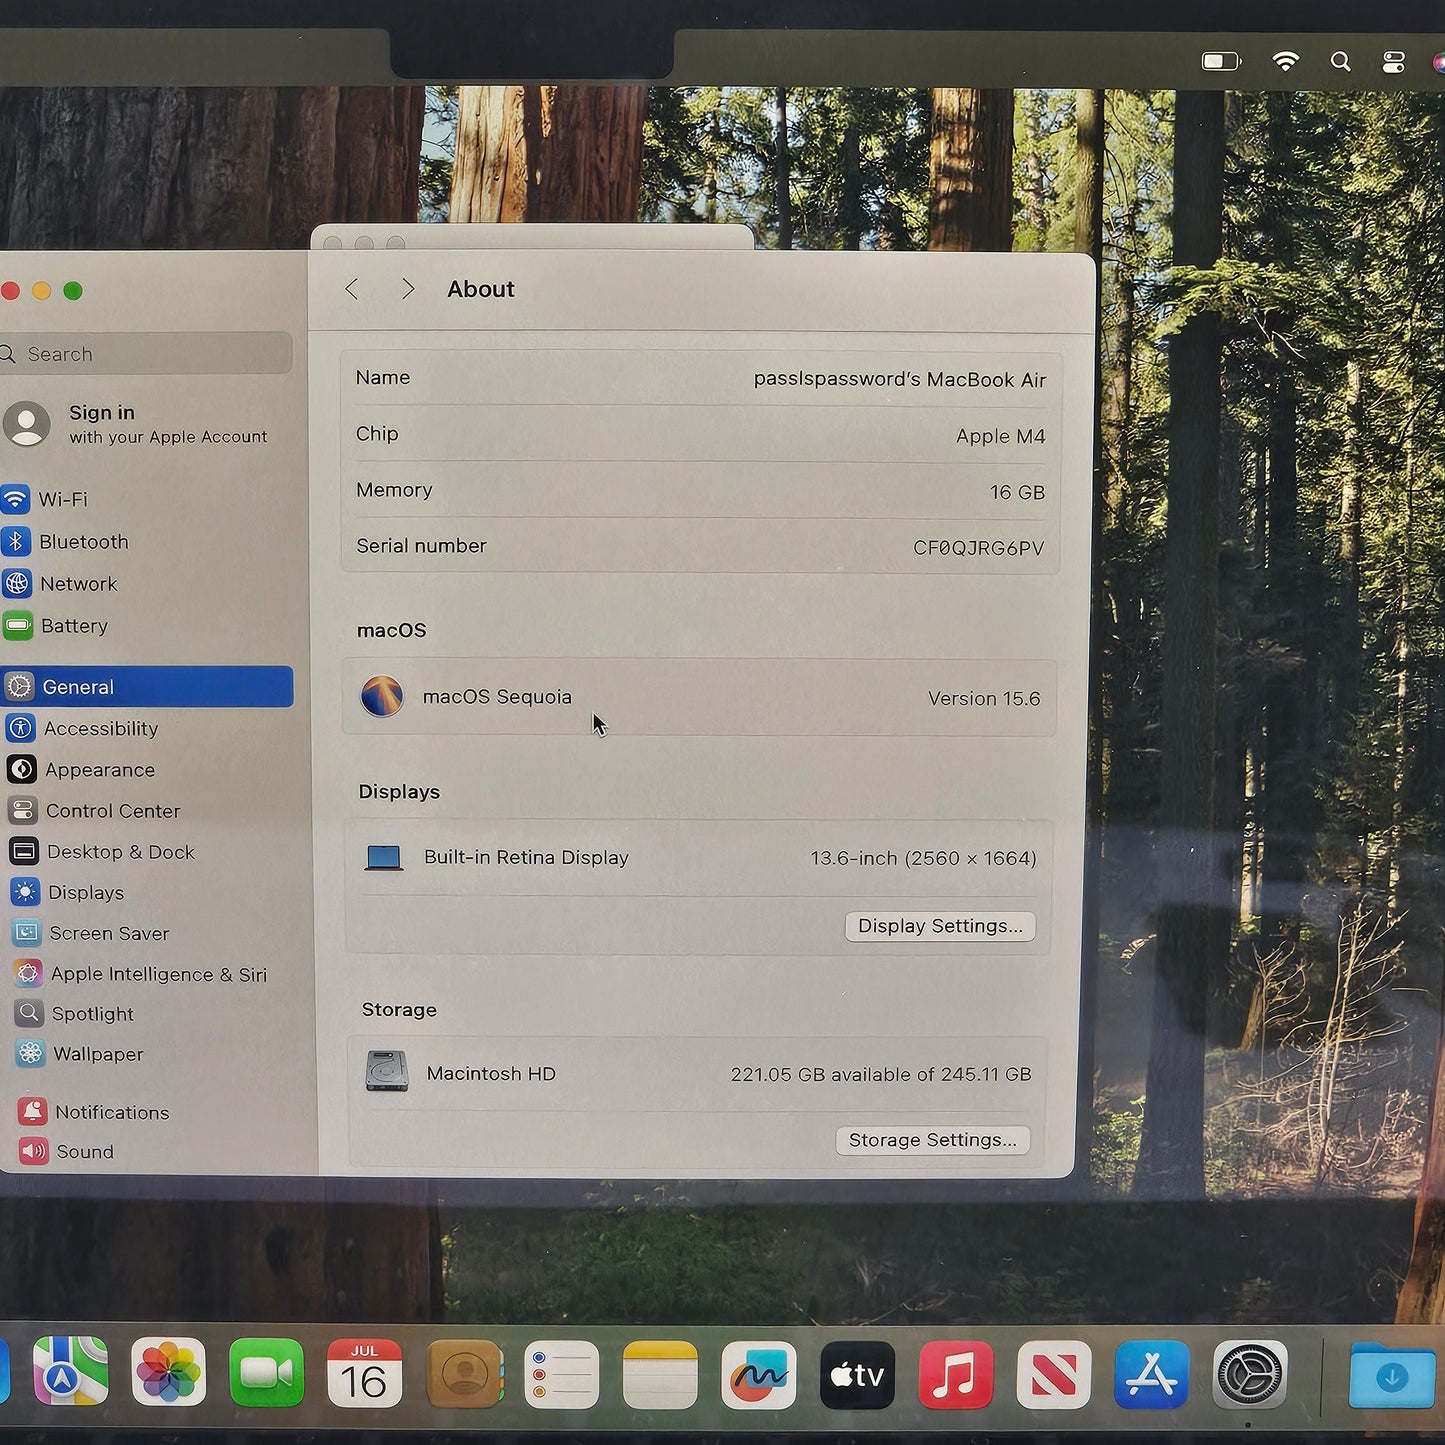Click the battery icon in menu bar
The height and width of the screenshot is (1445, 1445).
[x=1220, y=62]
